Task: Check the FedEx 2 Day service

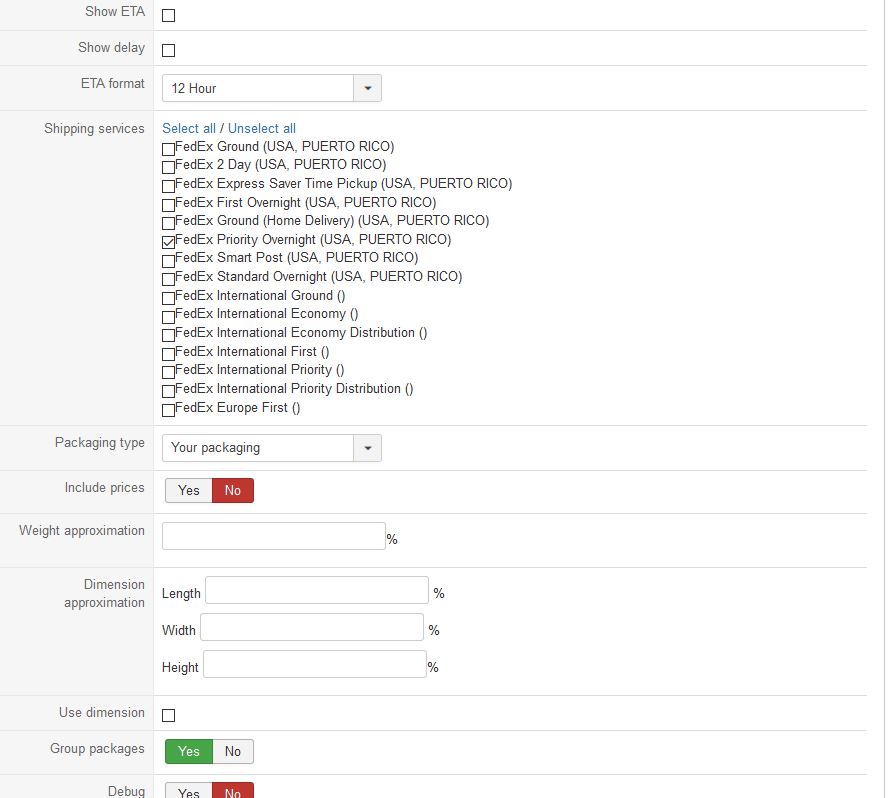Action: pyautogui.click(x=168, y=167)
